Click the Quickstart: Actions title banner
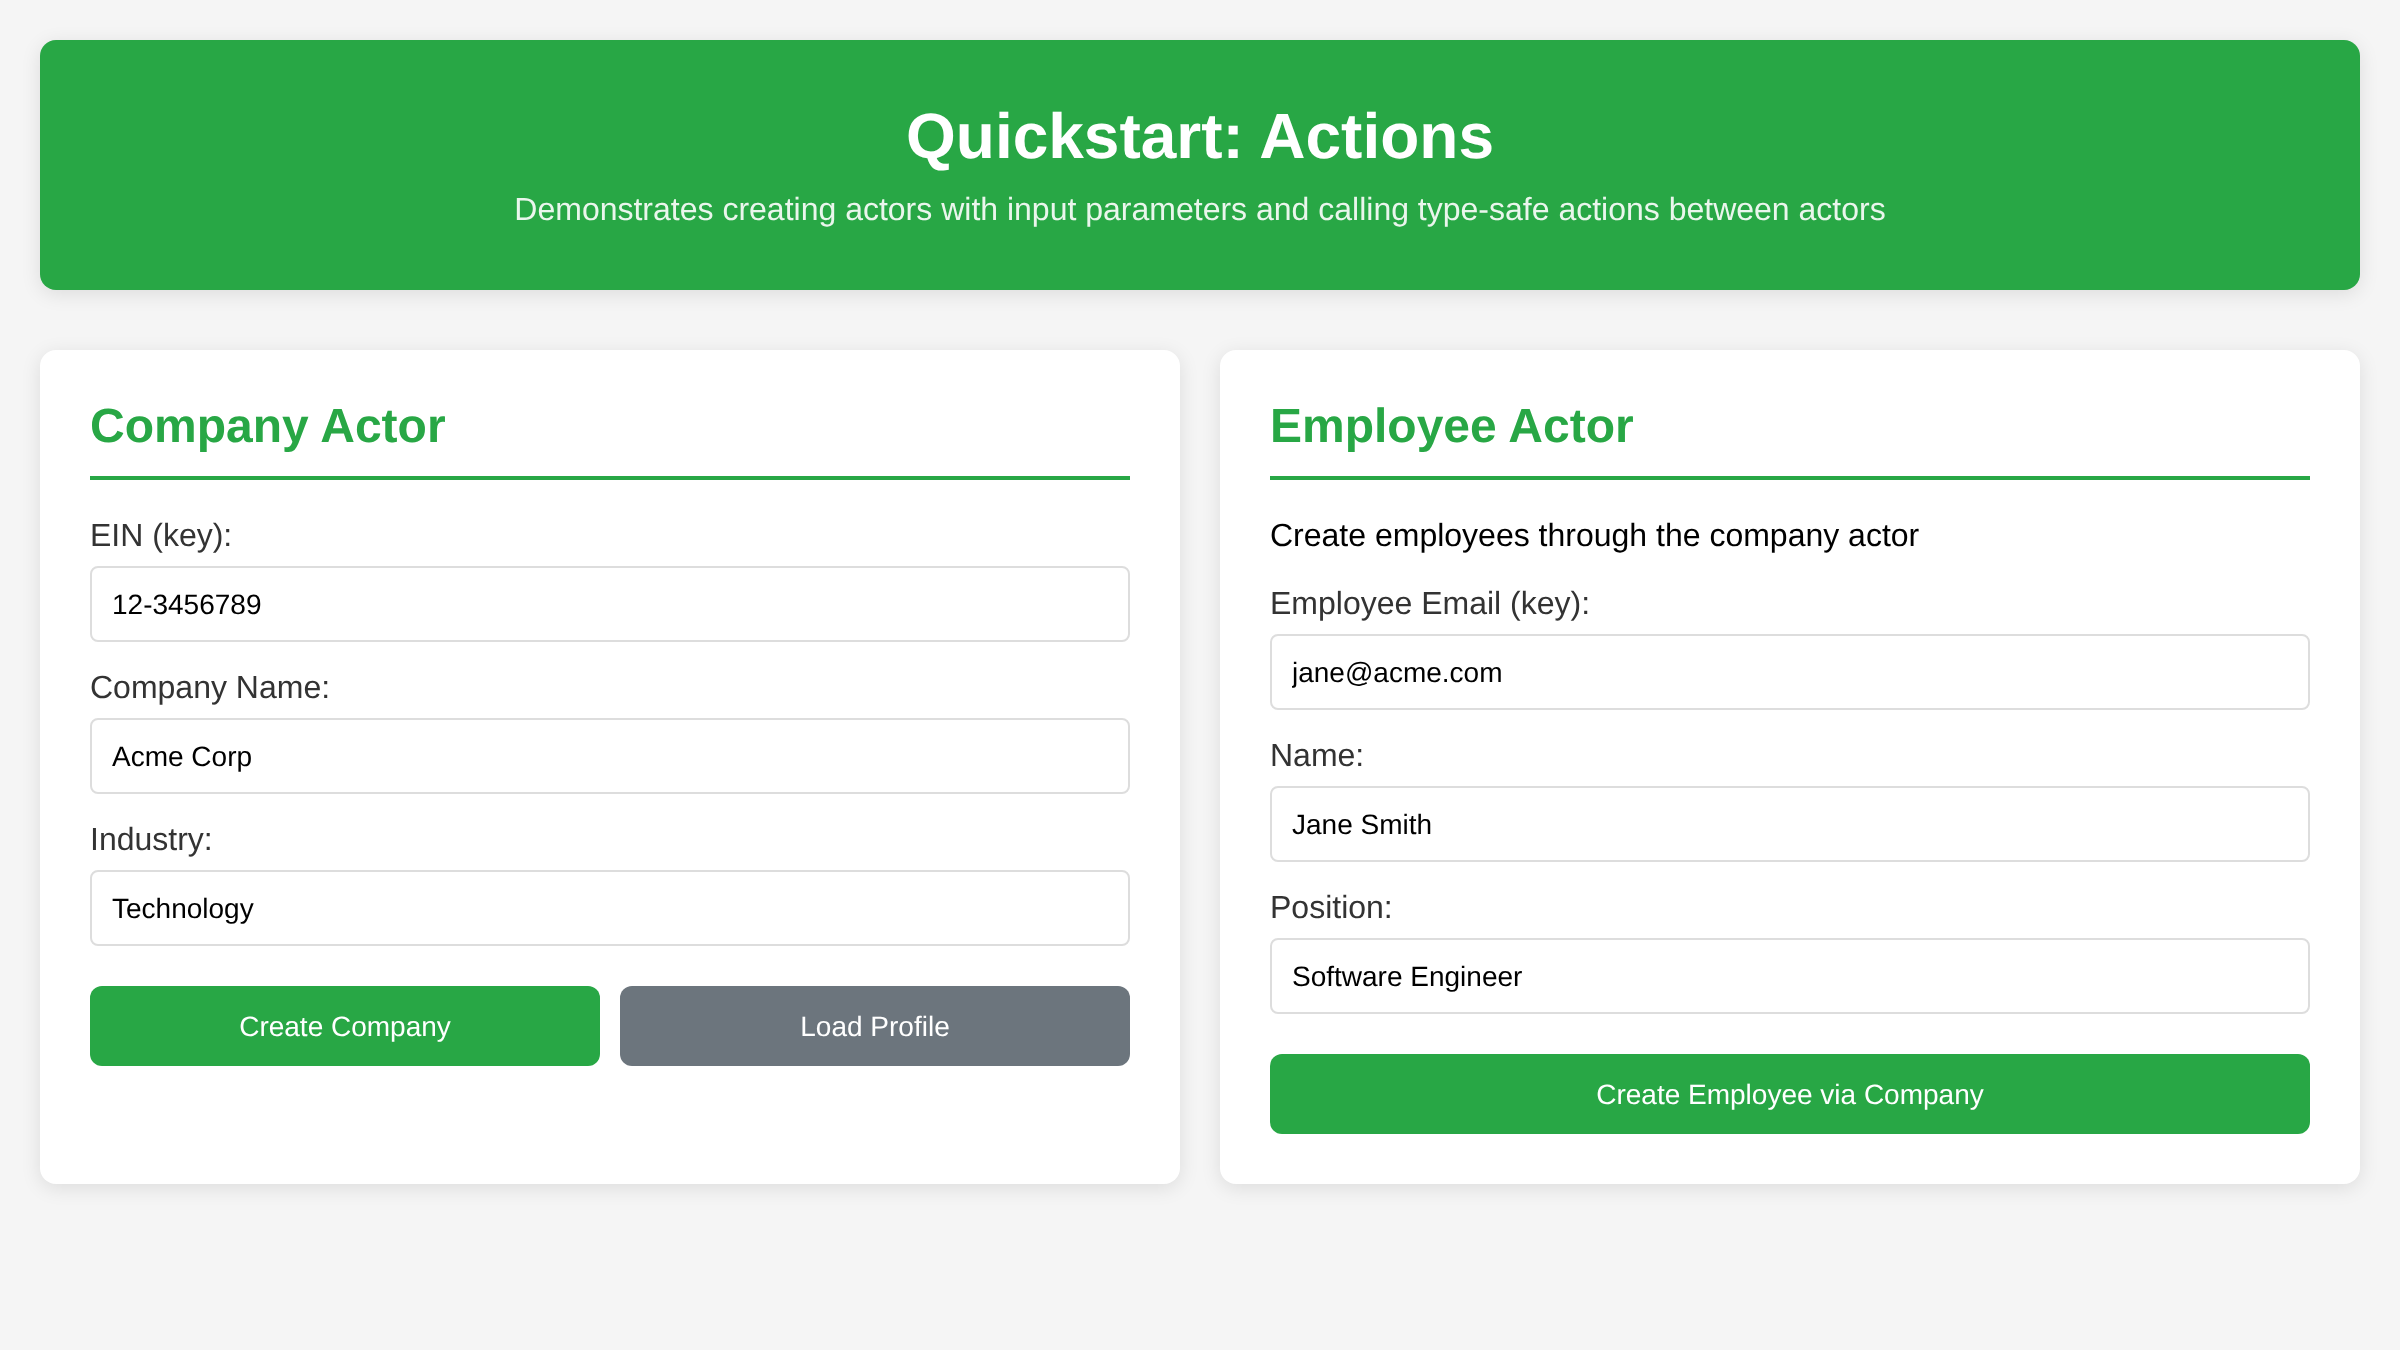Image resolution: width=2400 pixels, height=1350 pixels. click(x=1199, y=137)
